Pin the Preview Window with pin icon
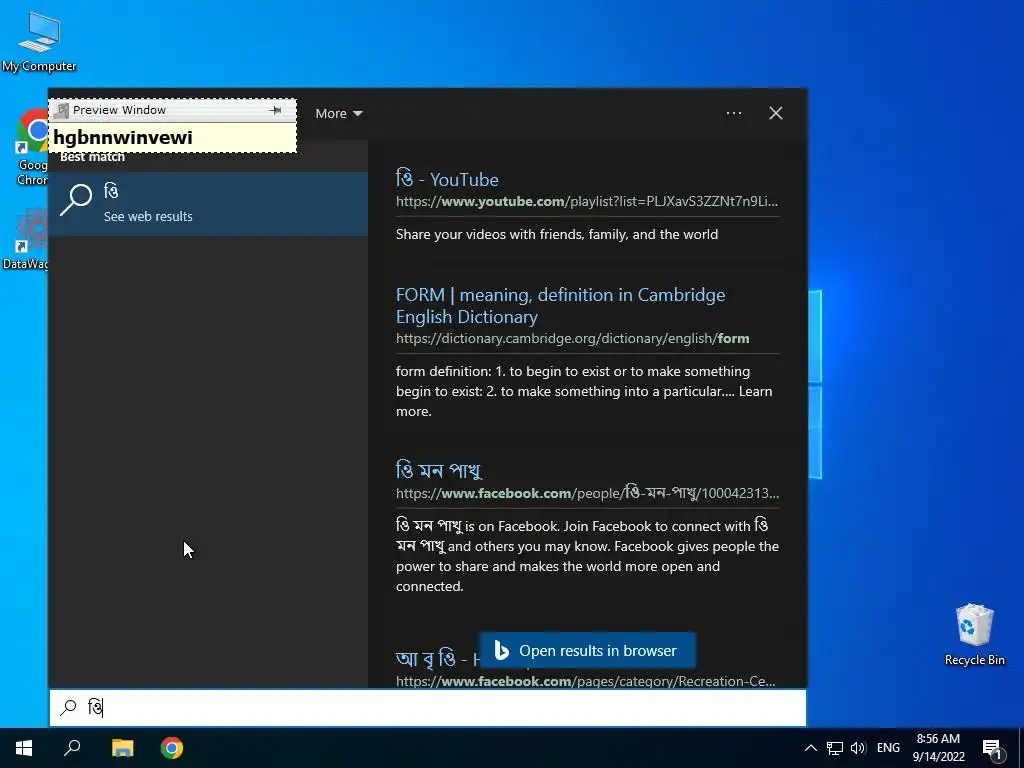 click(276, 110)
